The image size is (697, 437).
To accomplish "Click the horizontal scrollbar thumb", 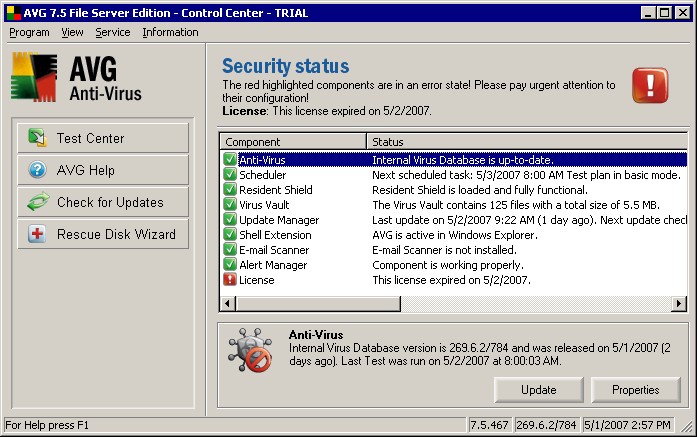I will click(318, 304).
